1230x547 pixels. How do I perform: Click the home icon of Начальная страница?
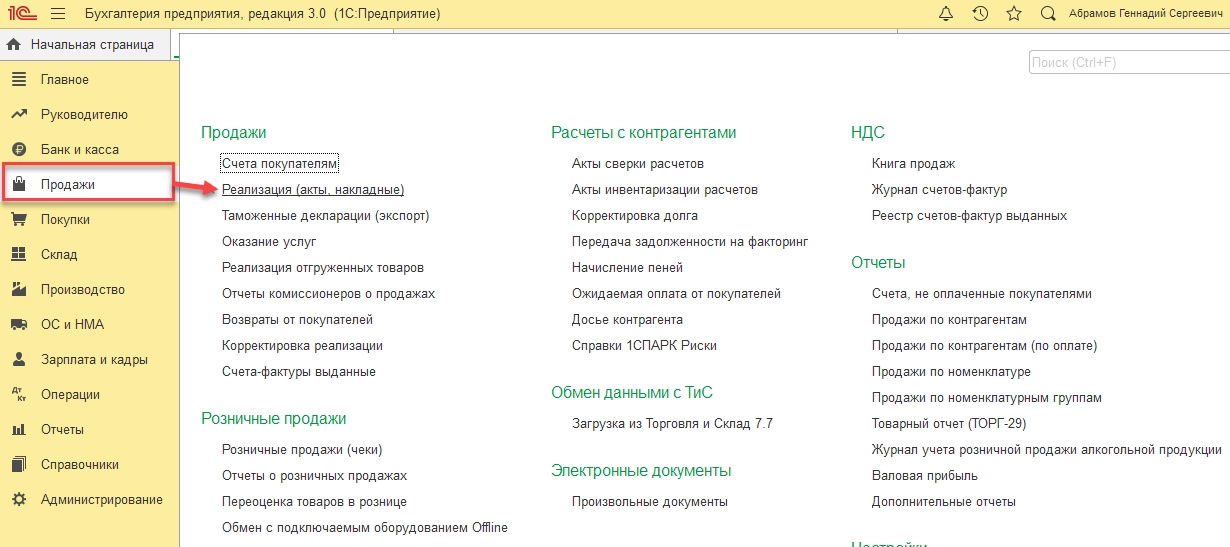tap(14, 45)
